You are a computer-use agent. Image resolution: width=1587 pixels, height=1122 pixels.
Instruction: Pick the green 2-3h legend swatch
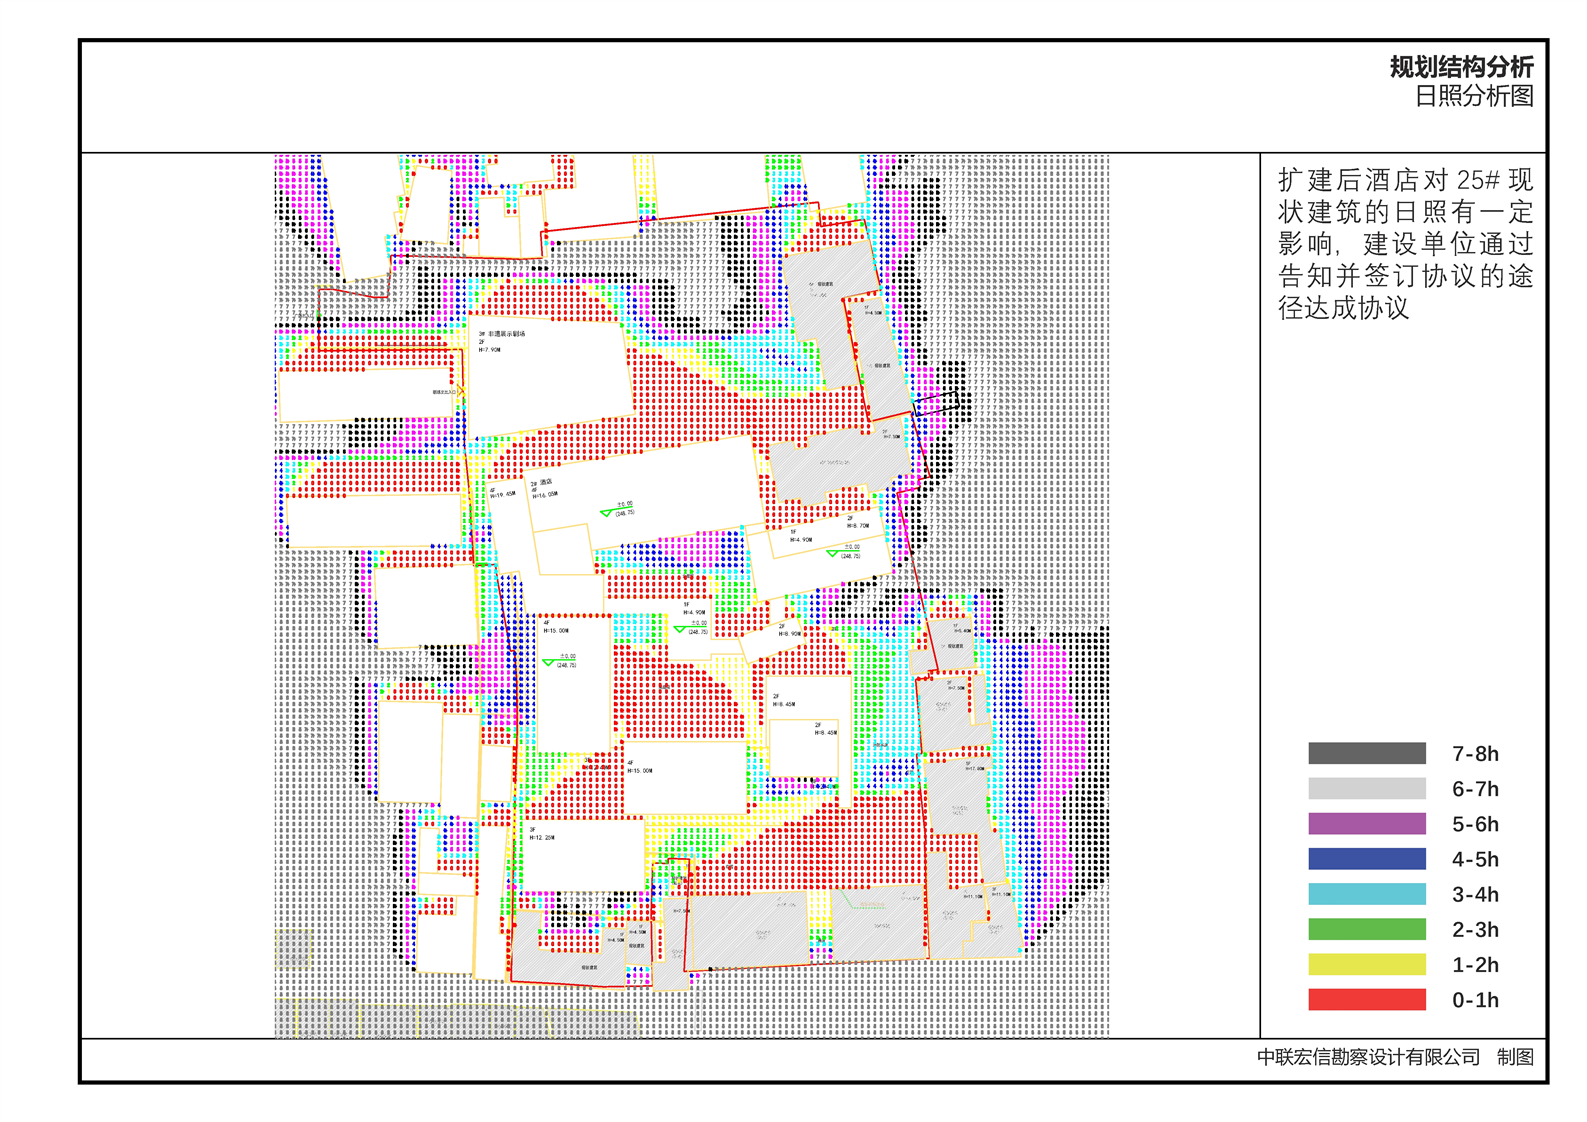pos(1366,929)
